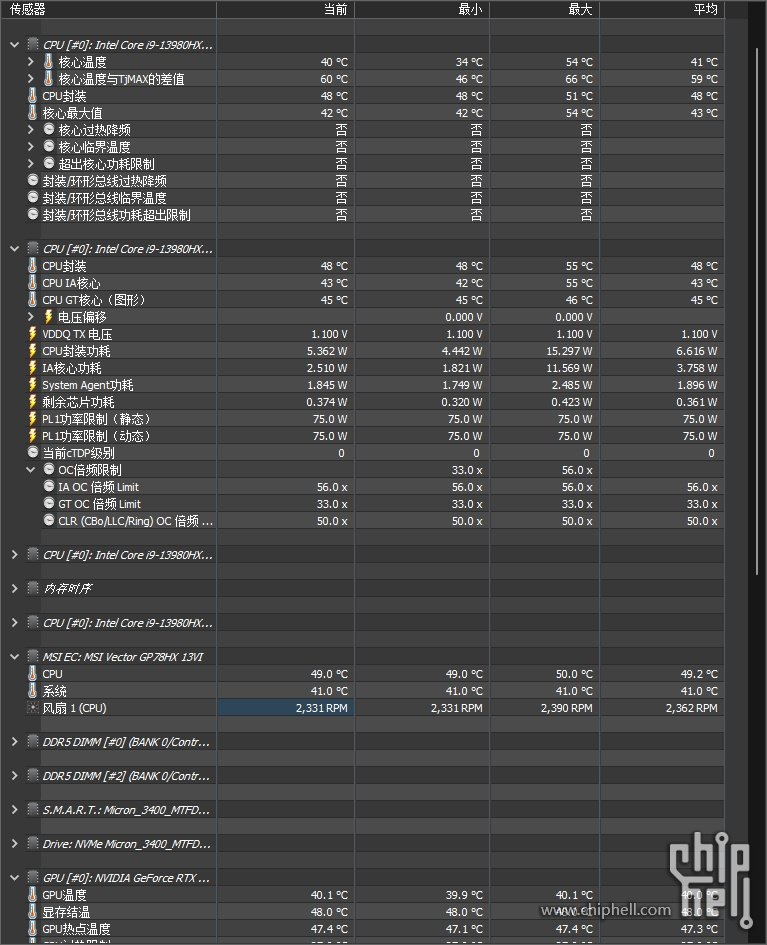Select the 11.569 W IA core max value
Image resolution: width=767 pixels, height=945 pixels.
[569, 368]
